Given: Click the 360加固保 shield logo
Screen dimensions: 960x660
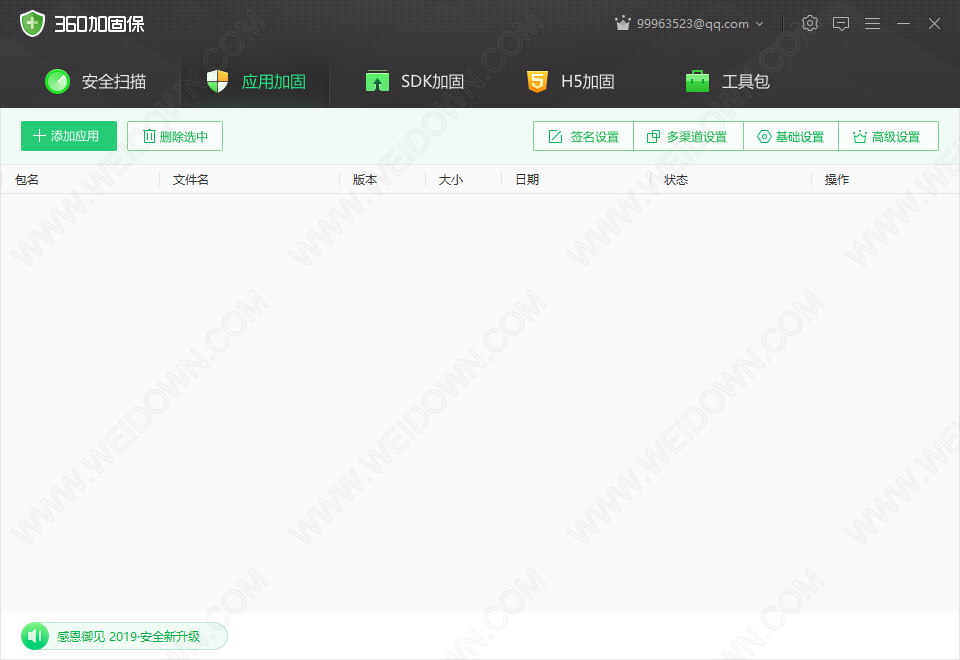Looking at the screenshot, I should (32, 24).
